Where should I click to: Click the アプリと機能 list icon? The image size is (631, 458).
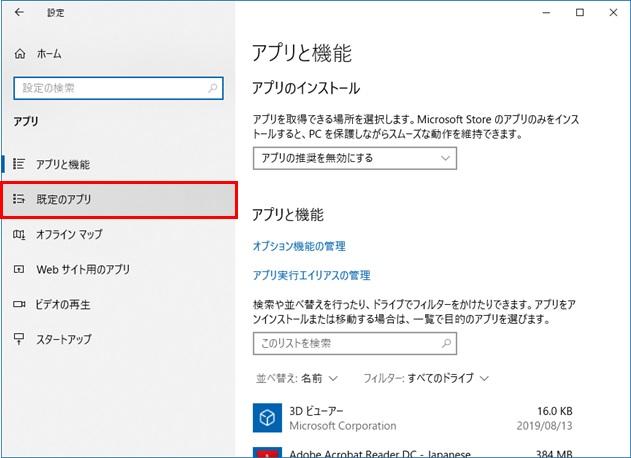[x=19, y=164]
